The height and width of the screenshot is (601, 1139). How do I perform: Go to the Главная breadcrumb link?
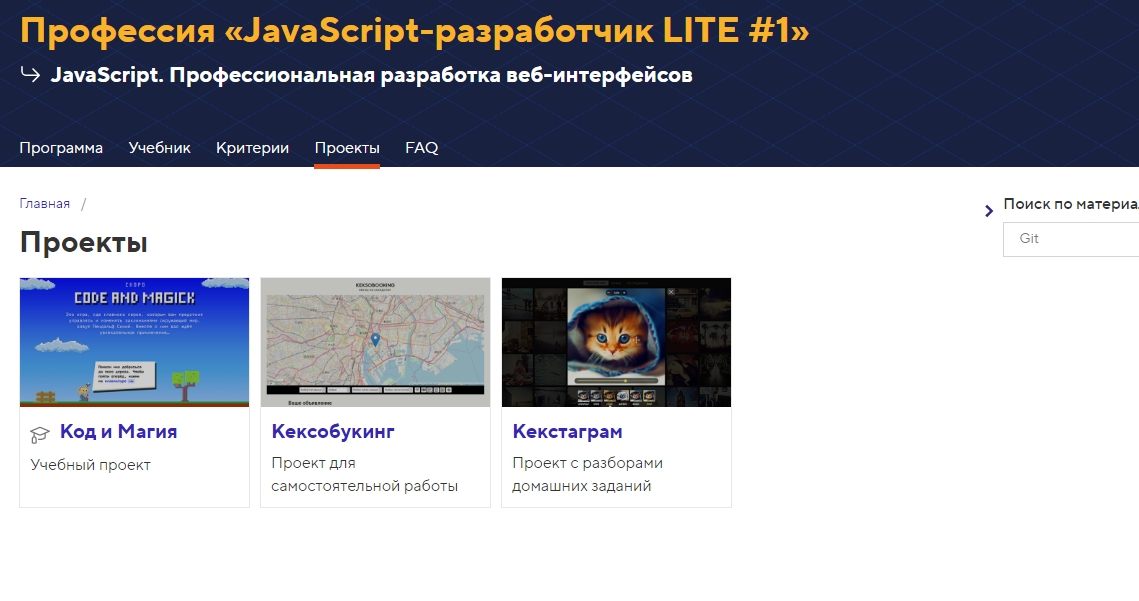click(x=44, y=203)
